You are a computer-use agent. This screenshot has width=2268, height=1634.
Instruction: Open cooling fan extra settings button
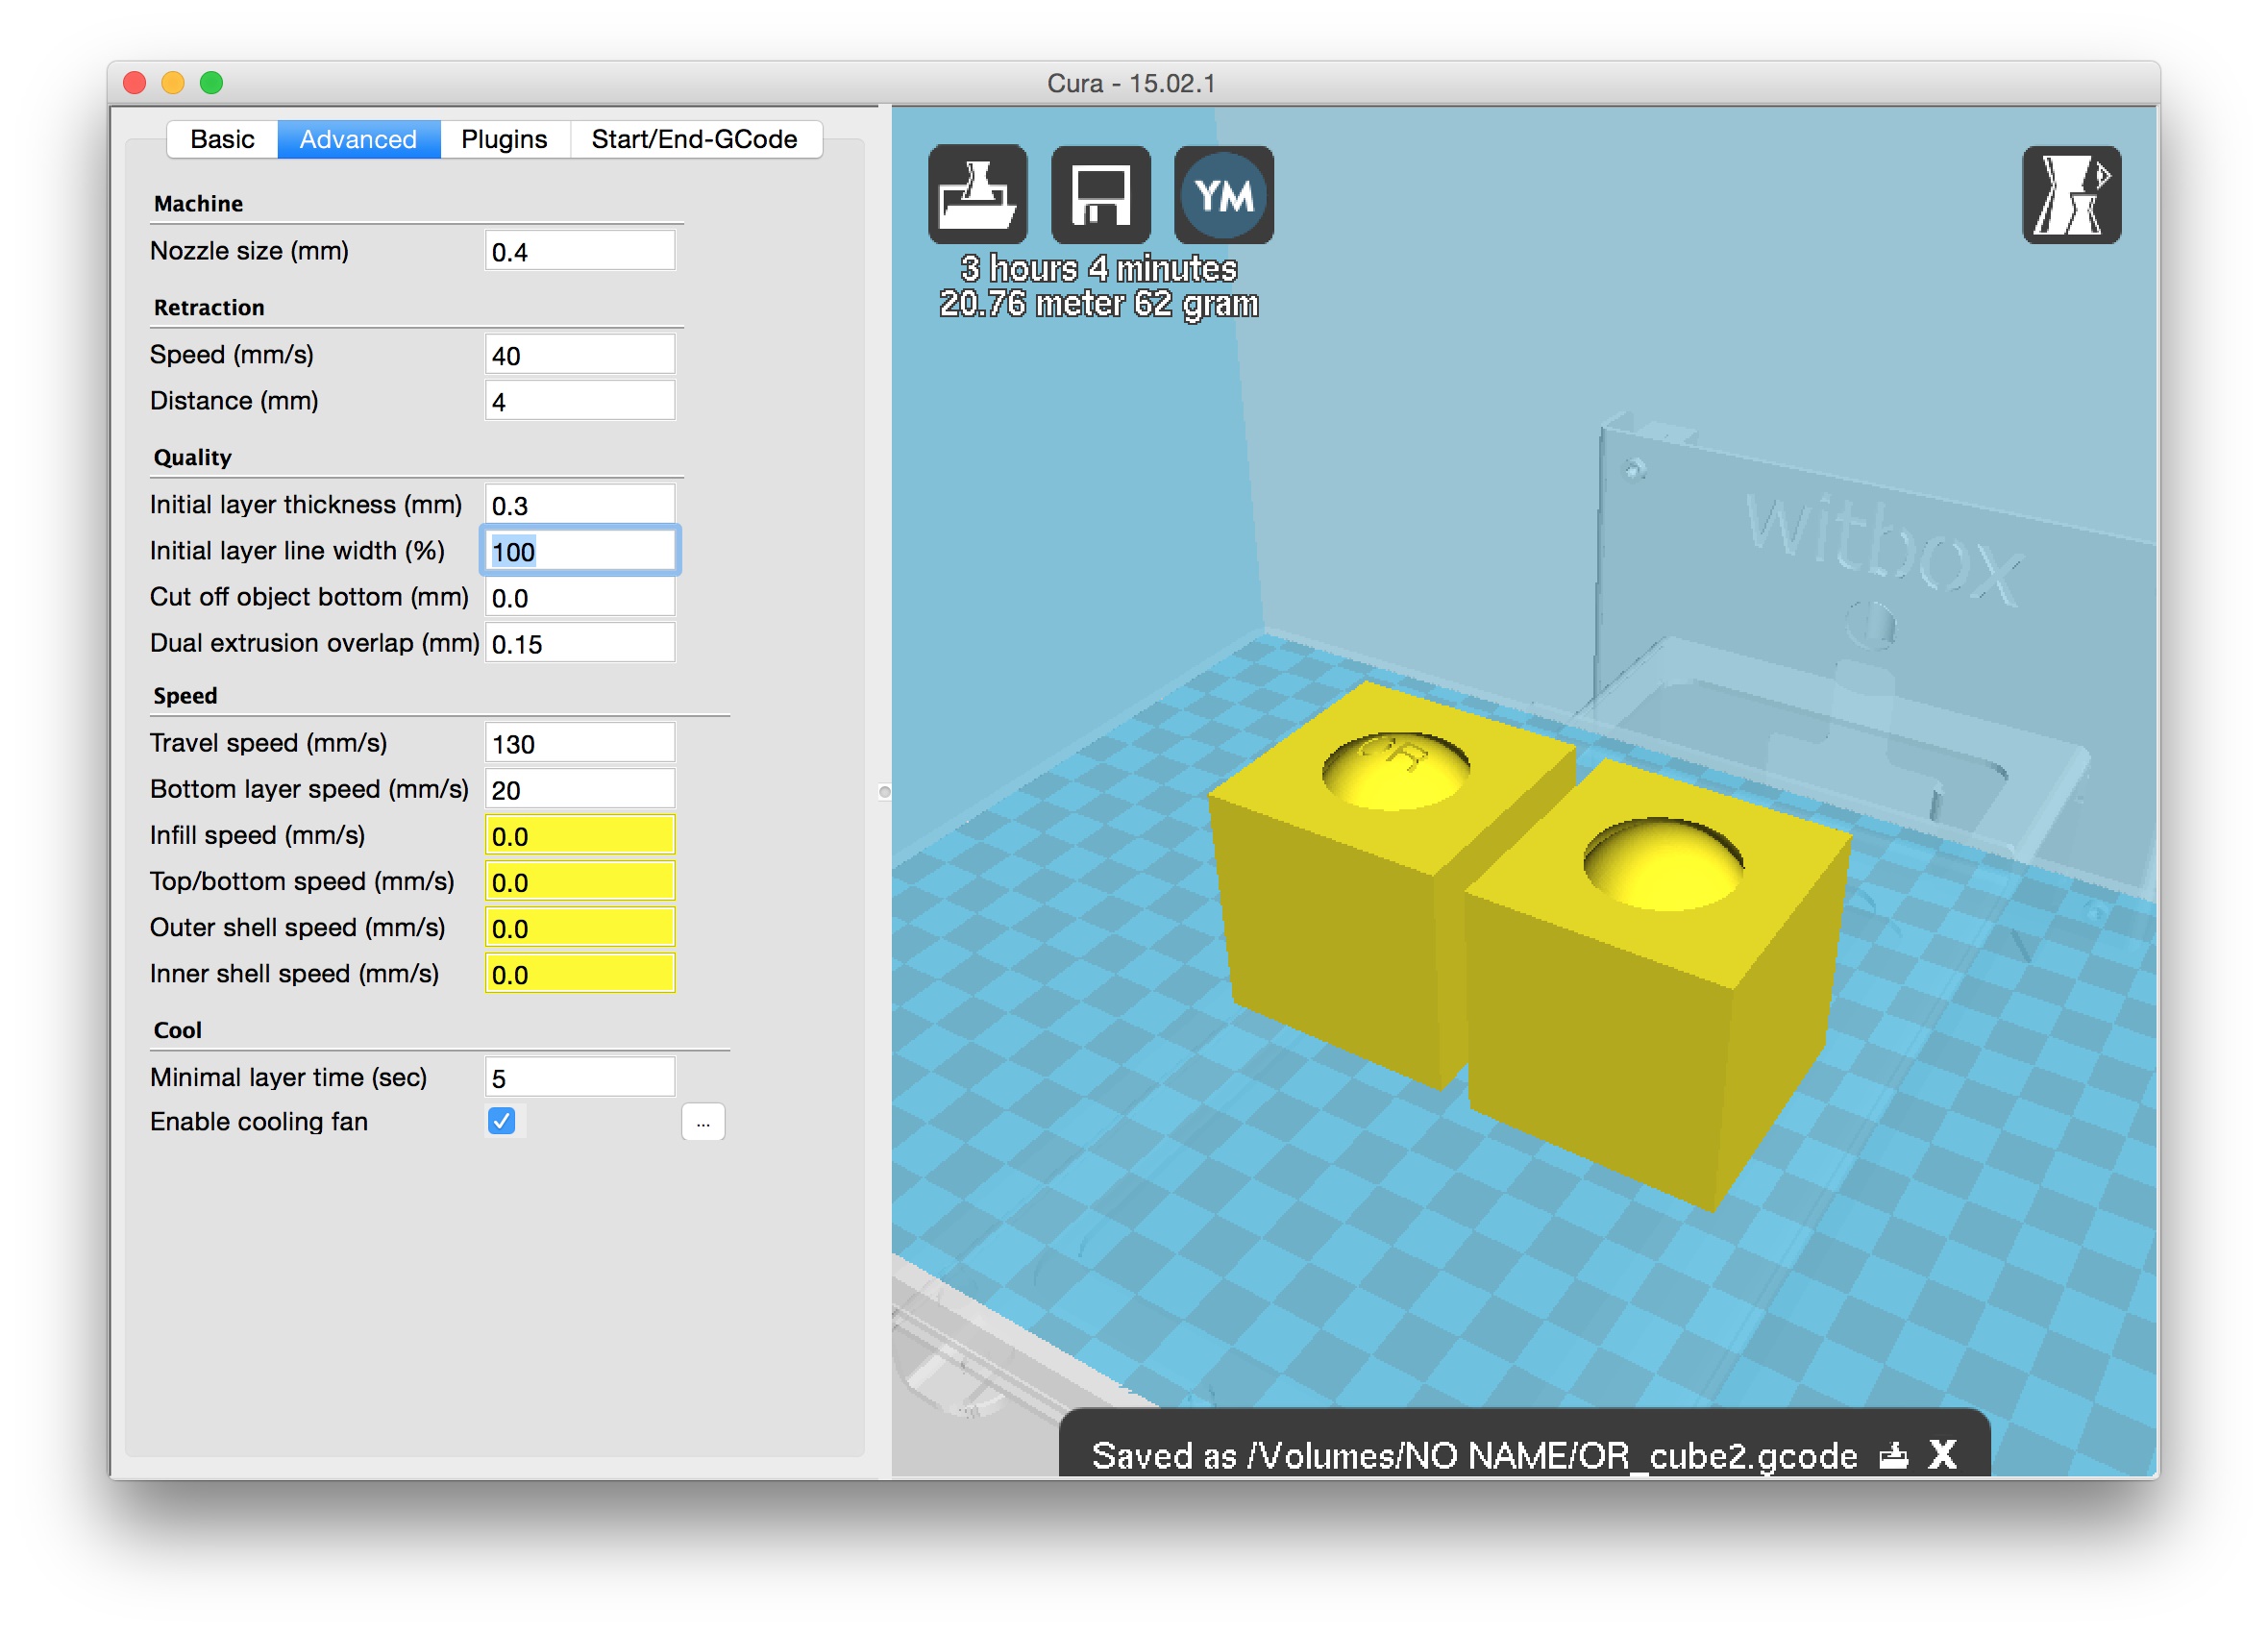tap(702, 1122)
